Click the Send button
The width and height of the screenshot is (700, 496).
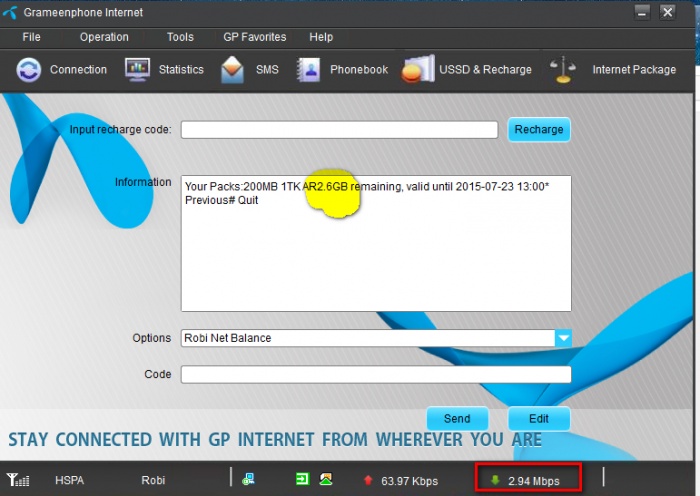tap(457, 418)
